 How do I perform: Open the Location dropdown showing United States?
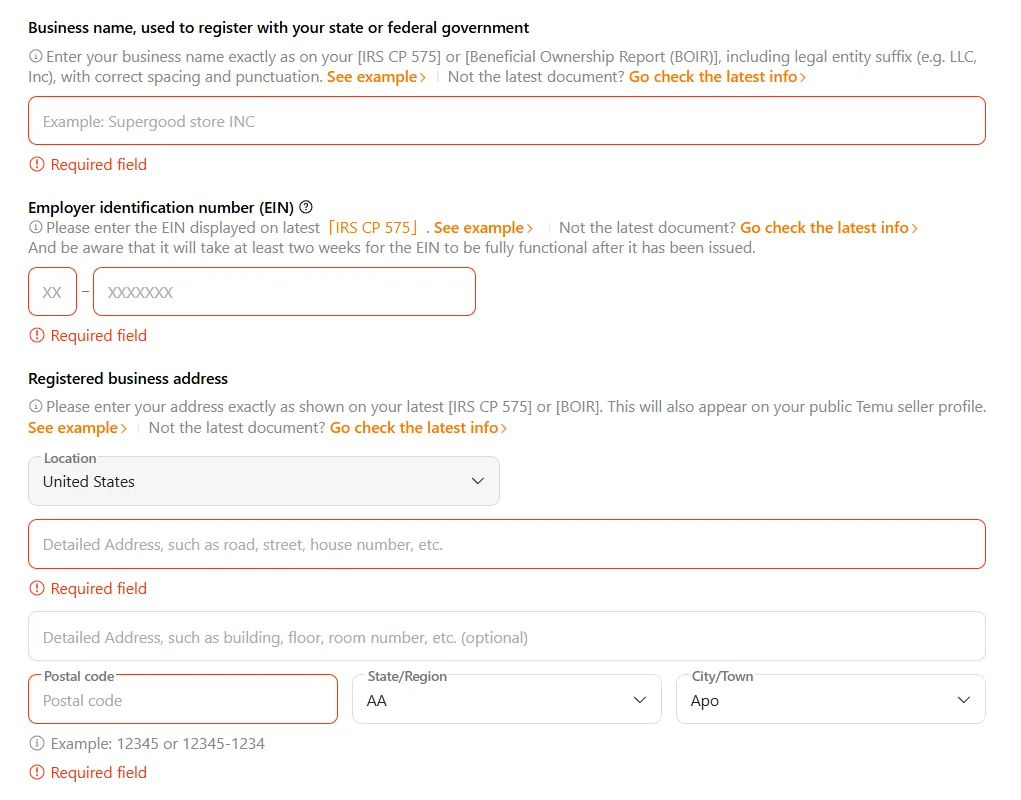click(264, 481)
